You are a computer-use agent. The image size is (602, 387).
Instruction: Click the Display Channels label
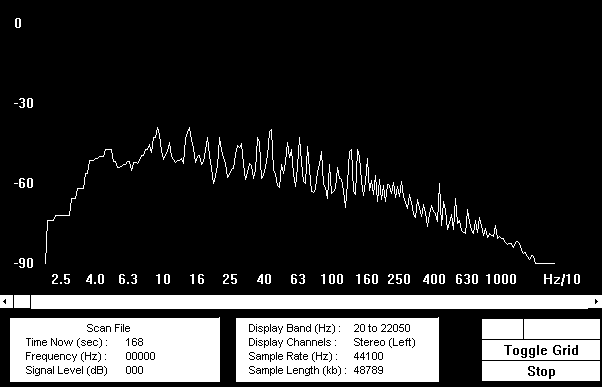pos(293,342)
